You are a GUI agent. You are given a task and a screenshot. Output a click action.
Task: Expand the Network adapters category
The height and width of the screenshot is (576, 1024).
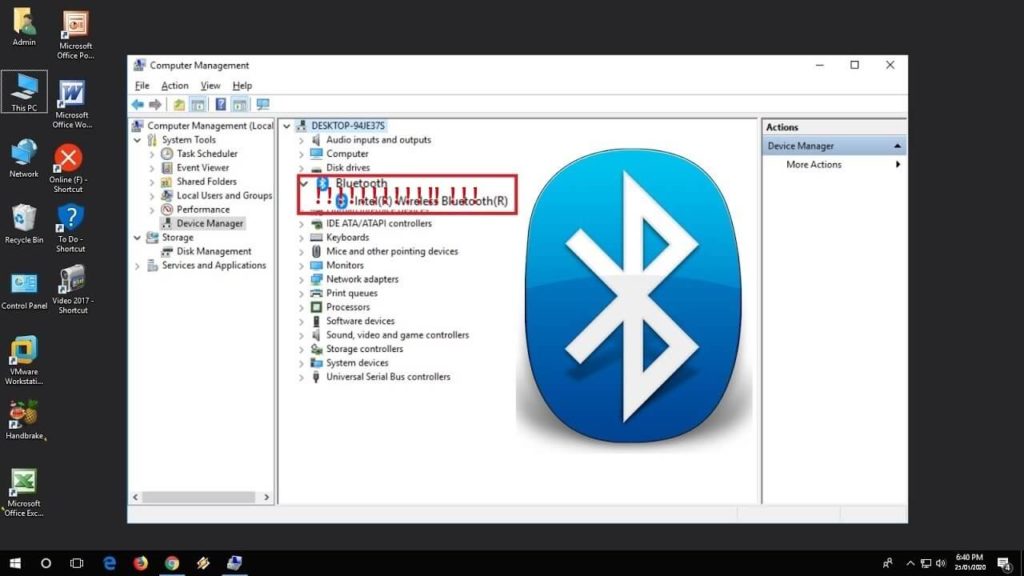tap(301, 280)
